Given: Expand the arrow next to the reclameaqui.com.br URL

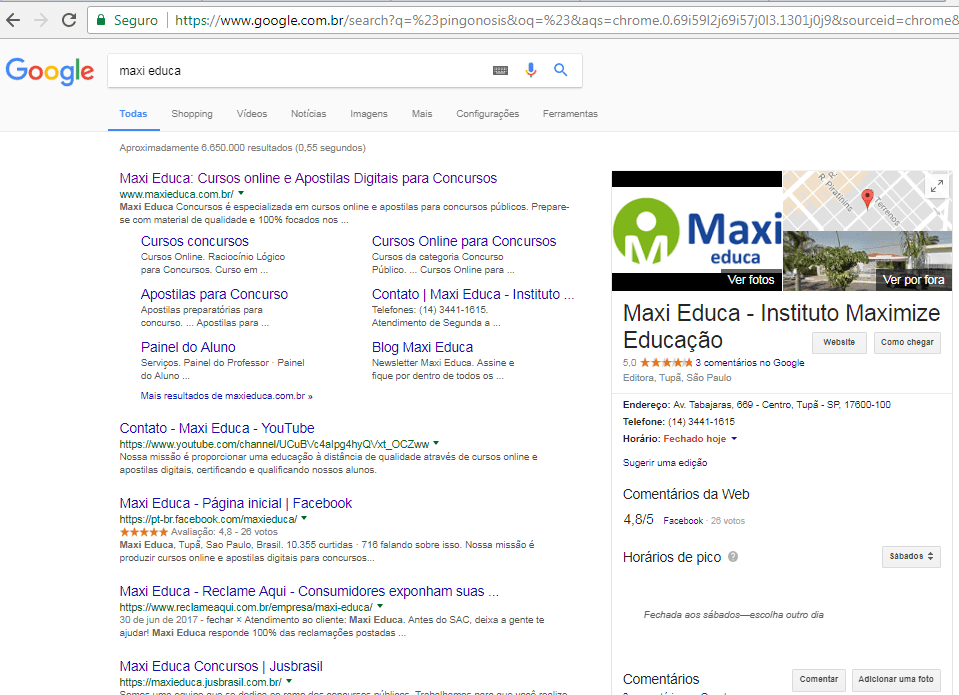Looking at the screenshot, I should click(380, 606).
